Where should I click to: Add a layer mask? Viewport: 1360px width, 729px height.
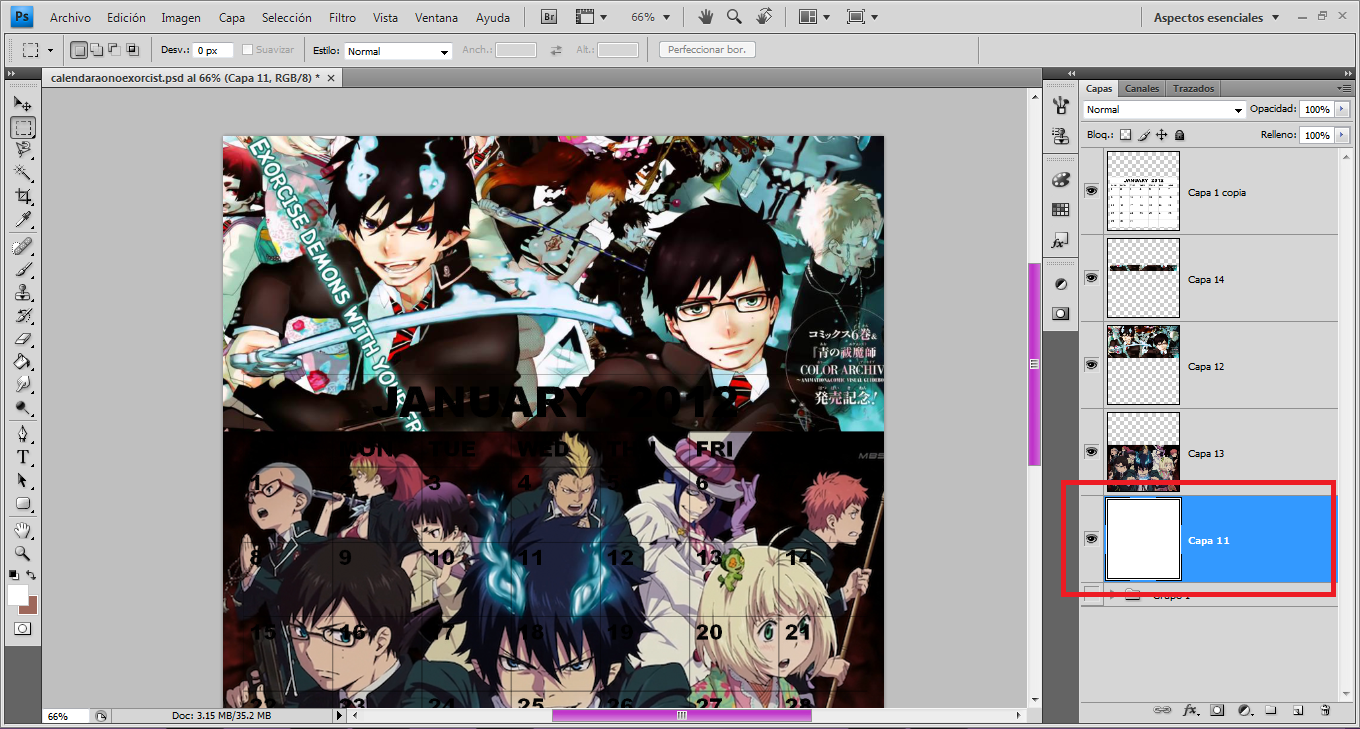click(x=1217, y=710)
